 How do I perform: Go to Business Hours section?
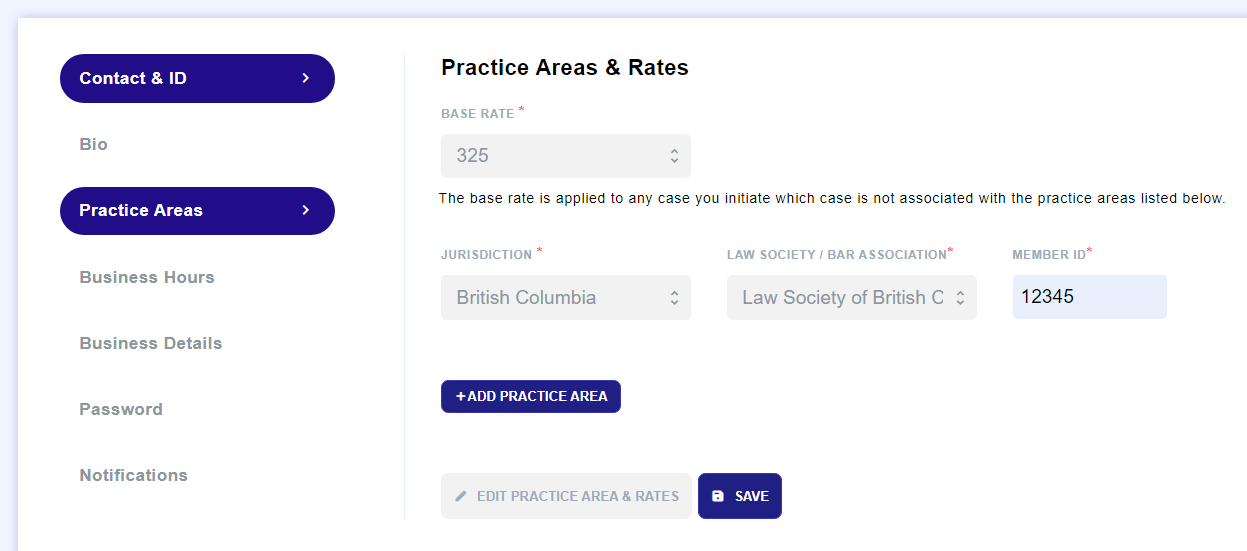(147, 277)
